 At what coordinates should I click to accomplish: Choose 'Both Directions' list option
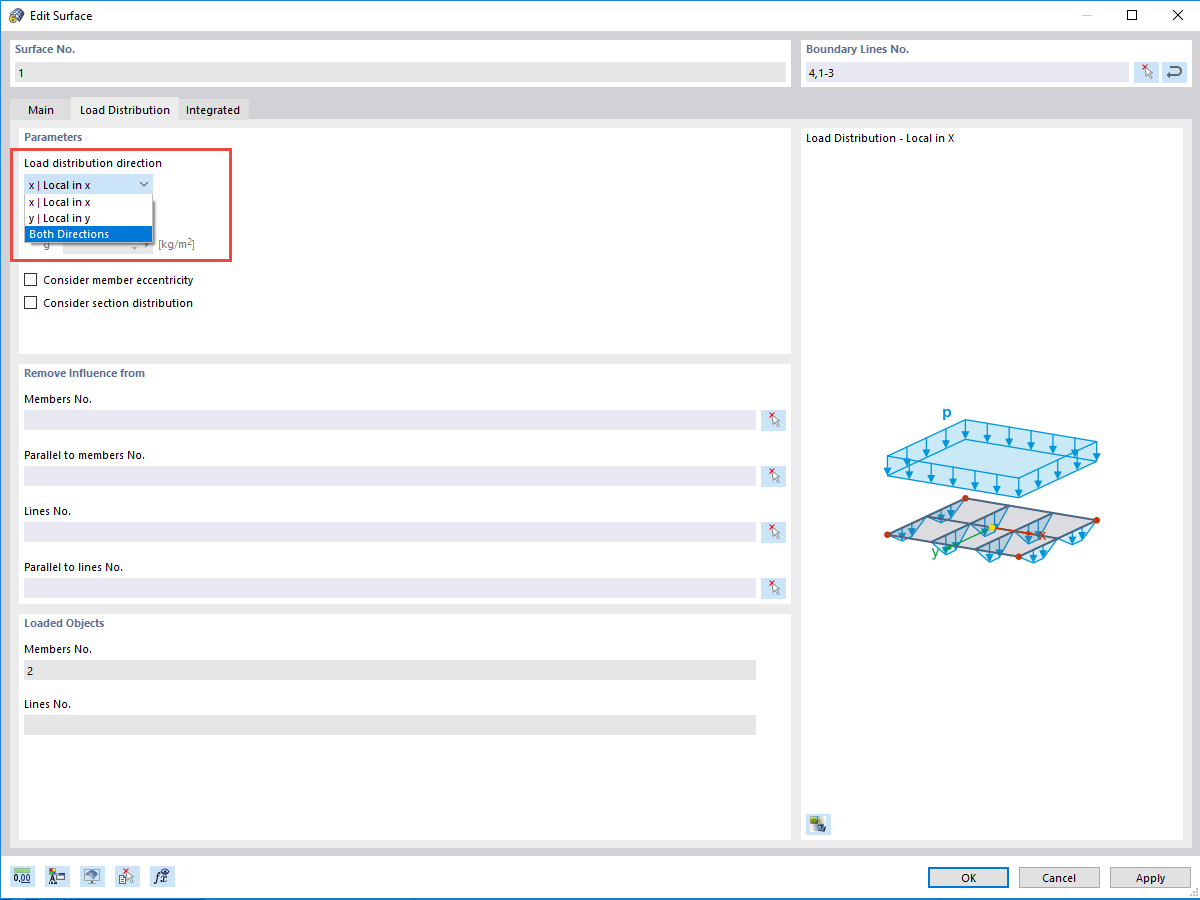click(x=88, y=234)
